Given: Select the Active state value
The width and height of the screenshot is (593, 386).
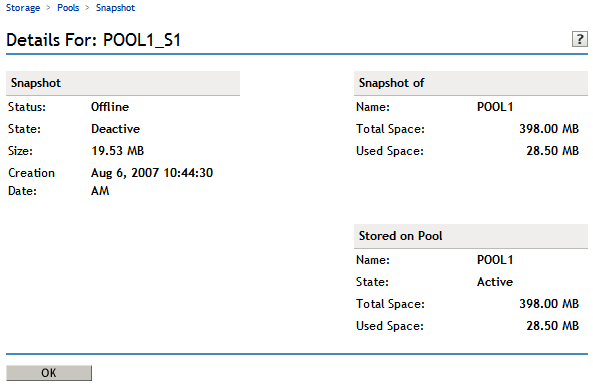Looking at the screenshot, I should tap(495, 282).
